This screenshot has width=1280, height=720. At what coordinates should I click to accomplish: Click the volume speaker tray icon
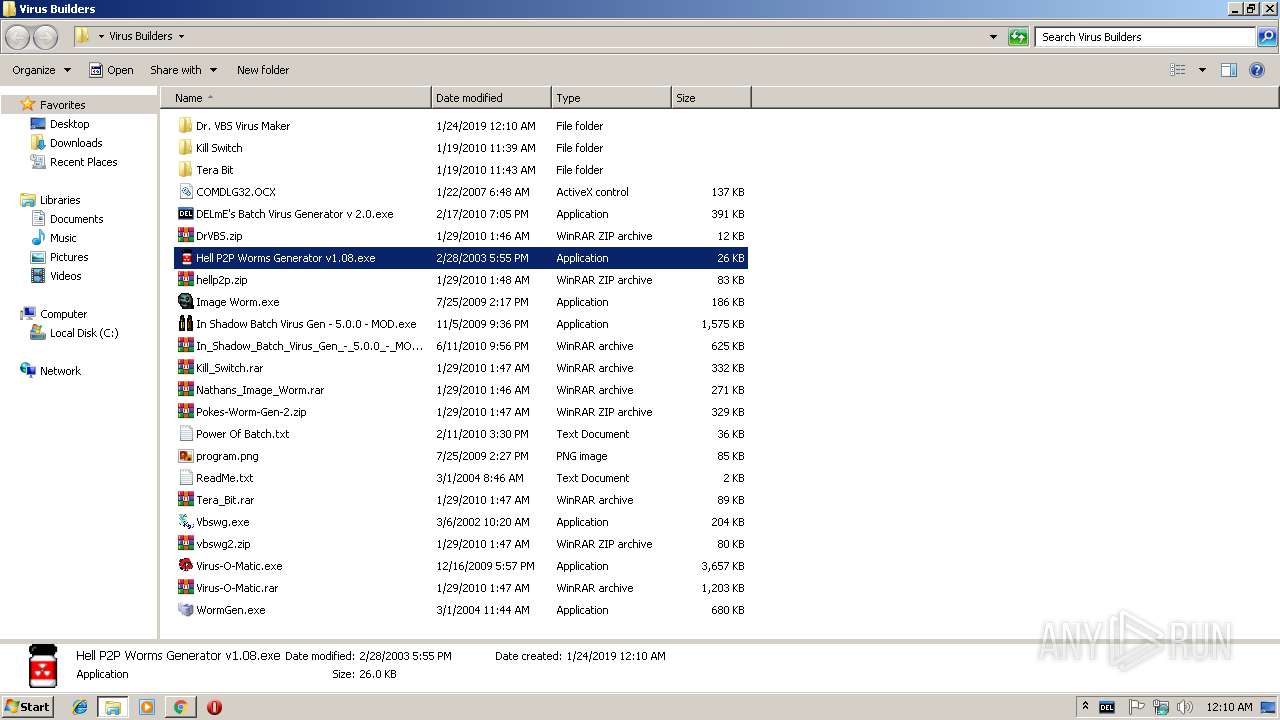pos(1185,707)
